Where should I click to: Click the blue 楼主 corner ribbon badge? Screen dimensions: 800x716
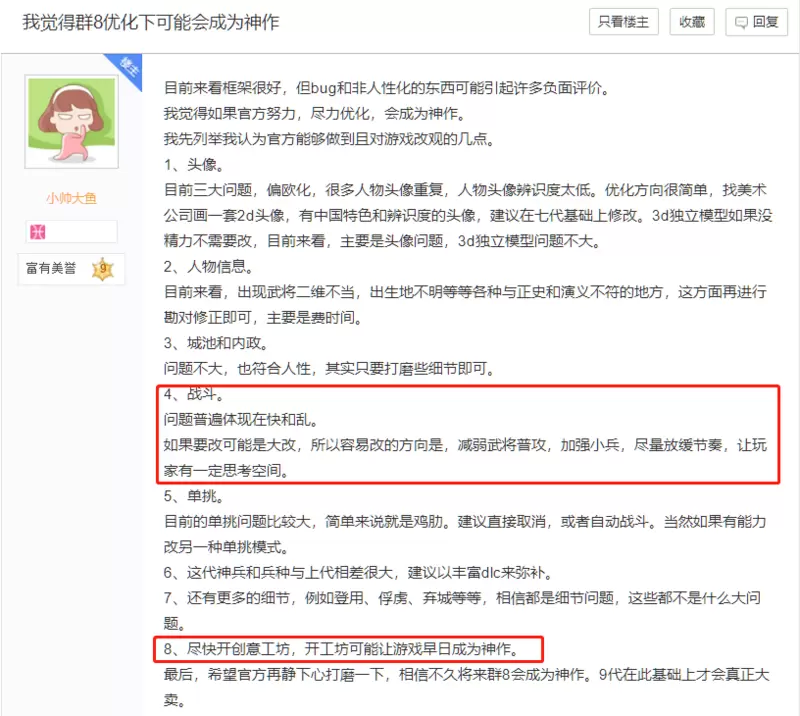[126, 68]
